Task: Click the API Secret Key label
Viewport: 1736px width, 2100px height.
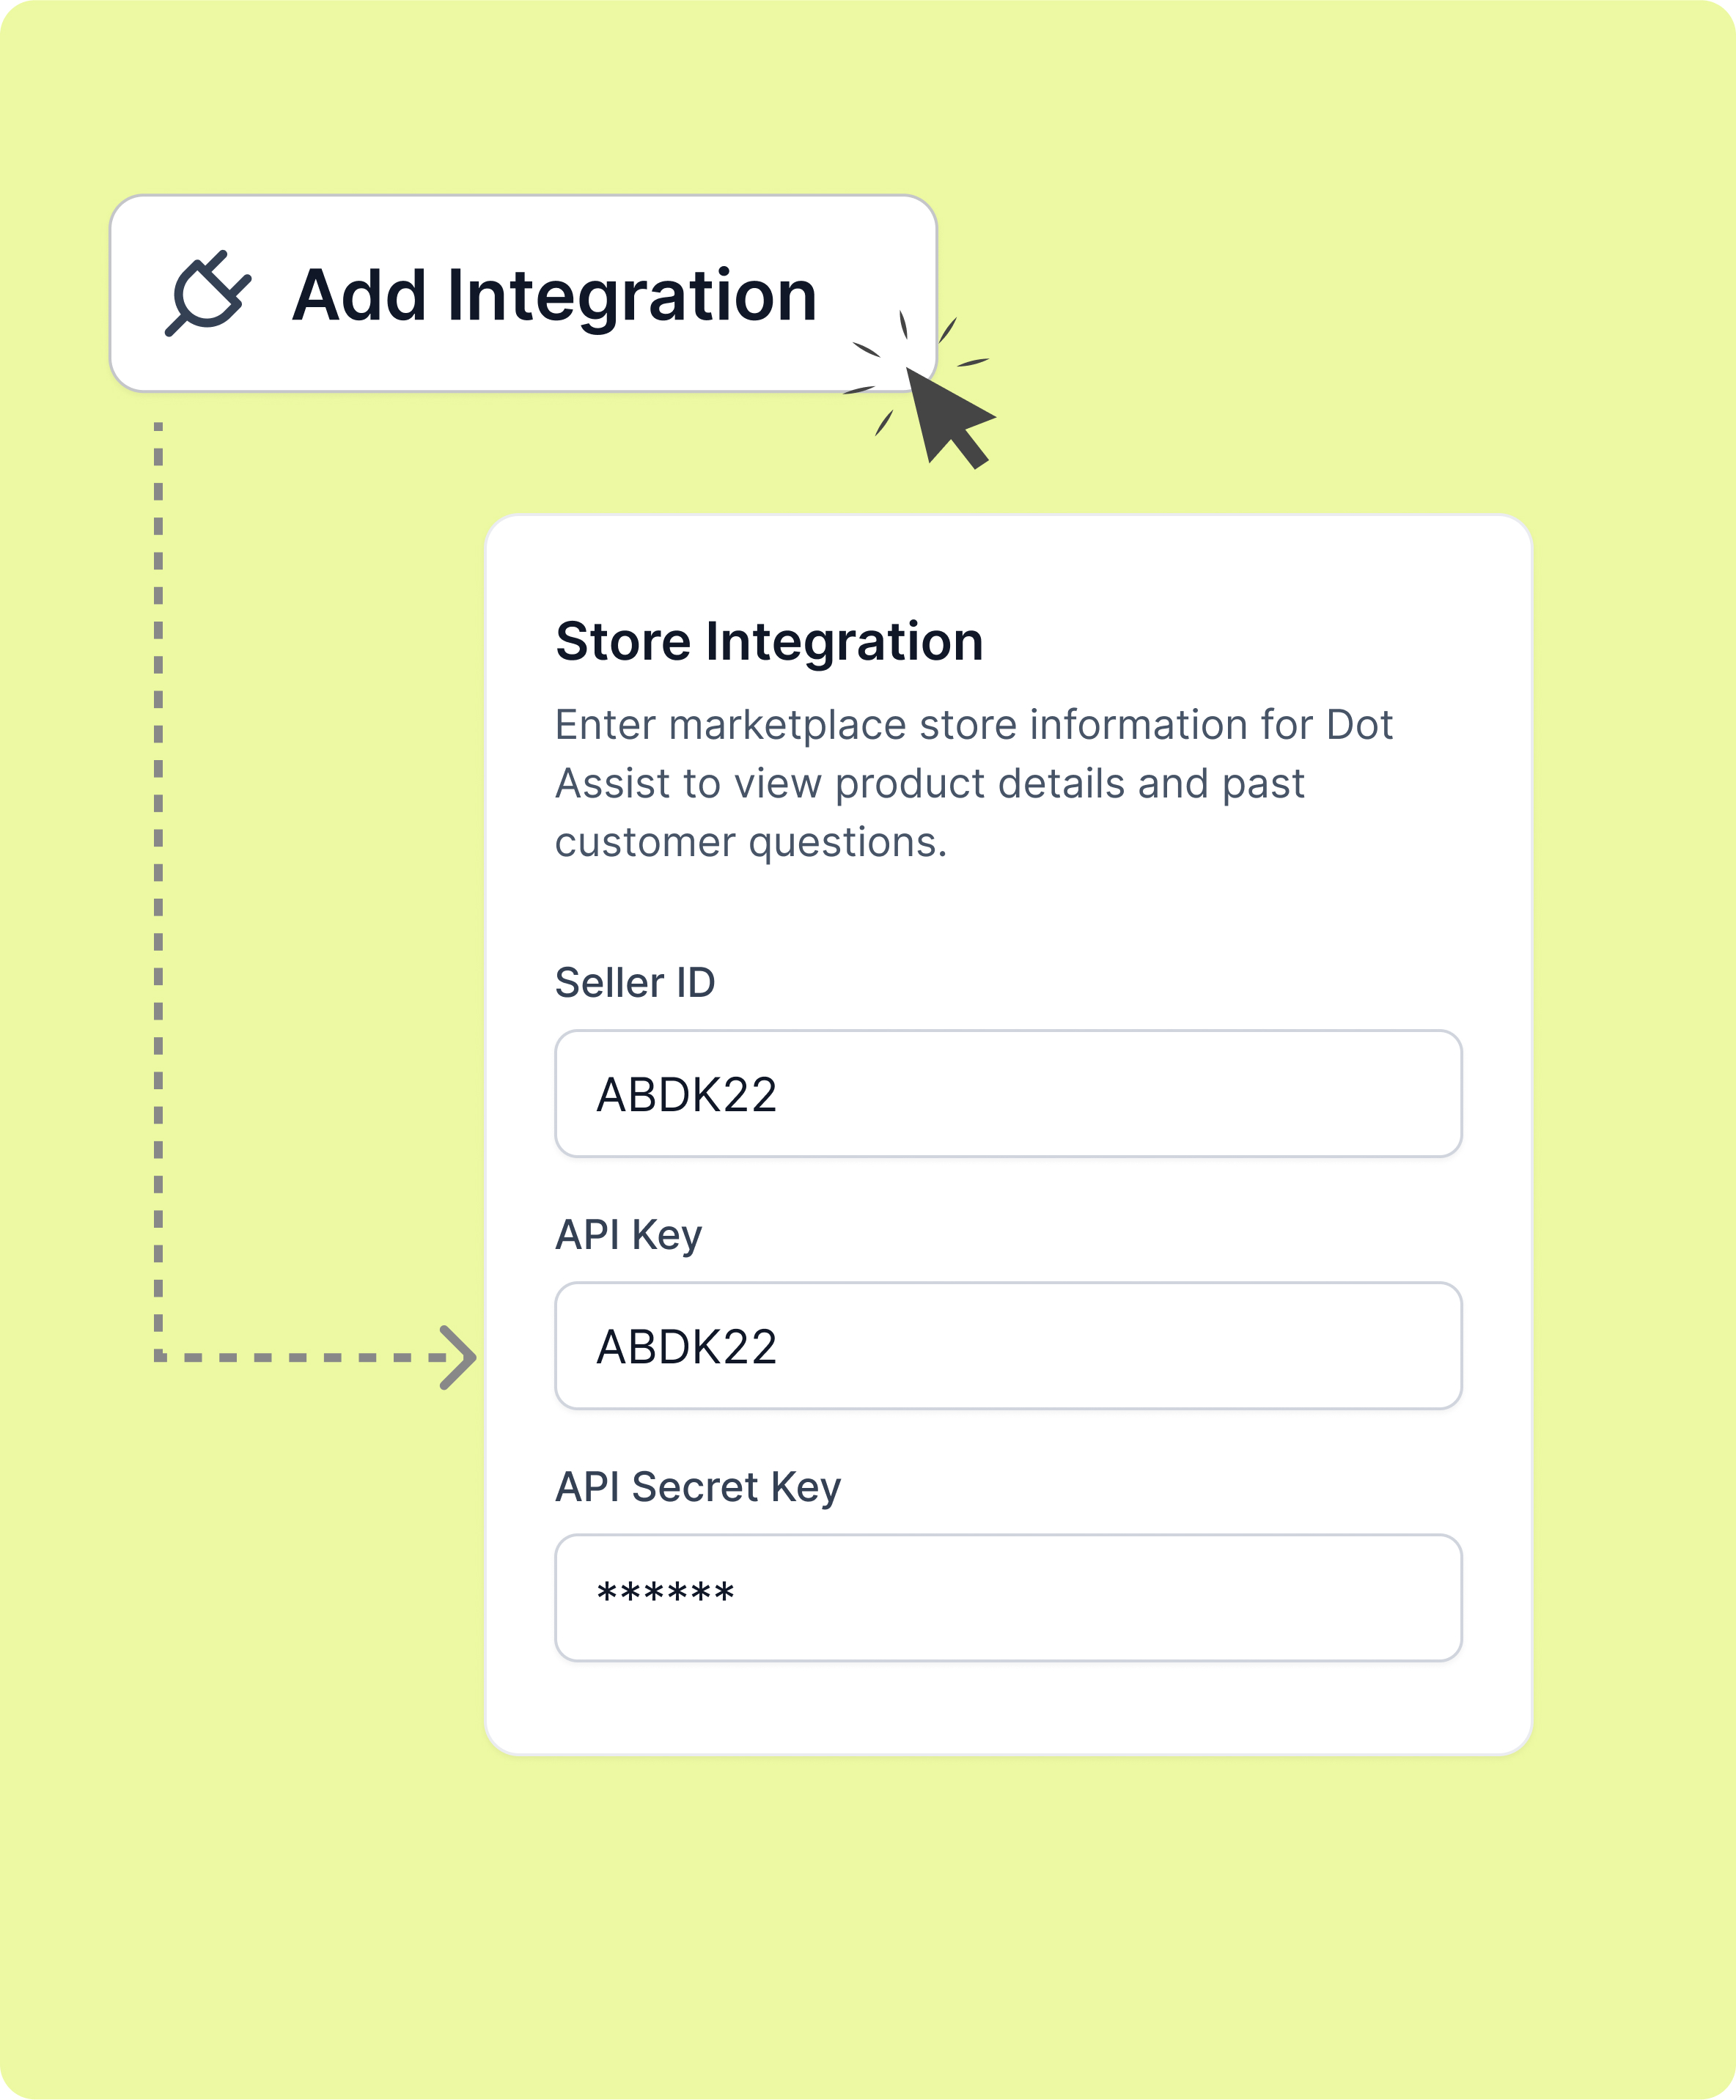Action: pos(698,1488)
